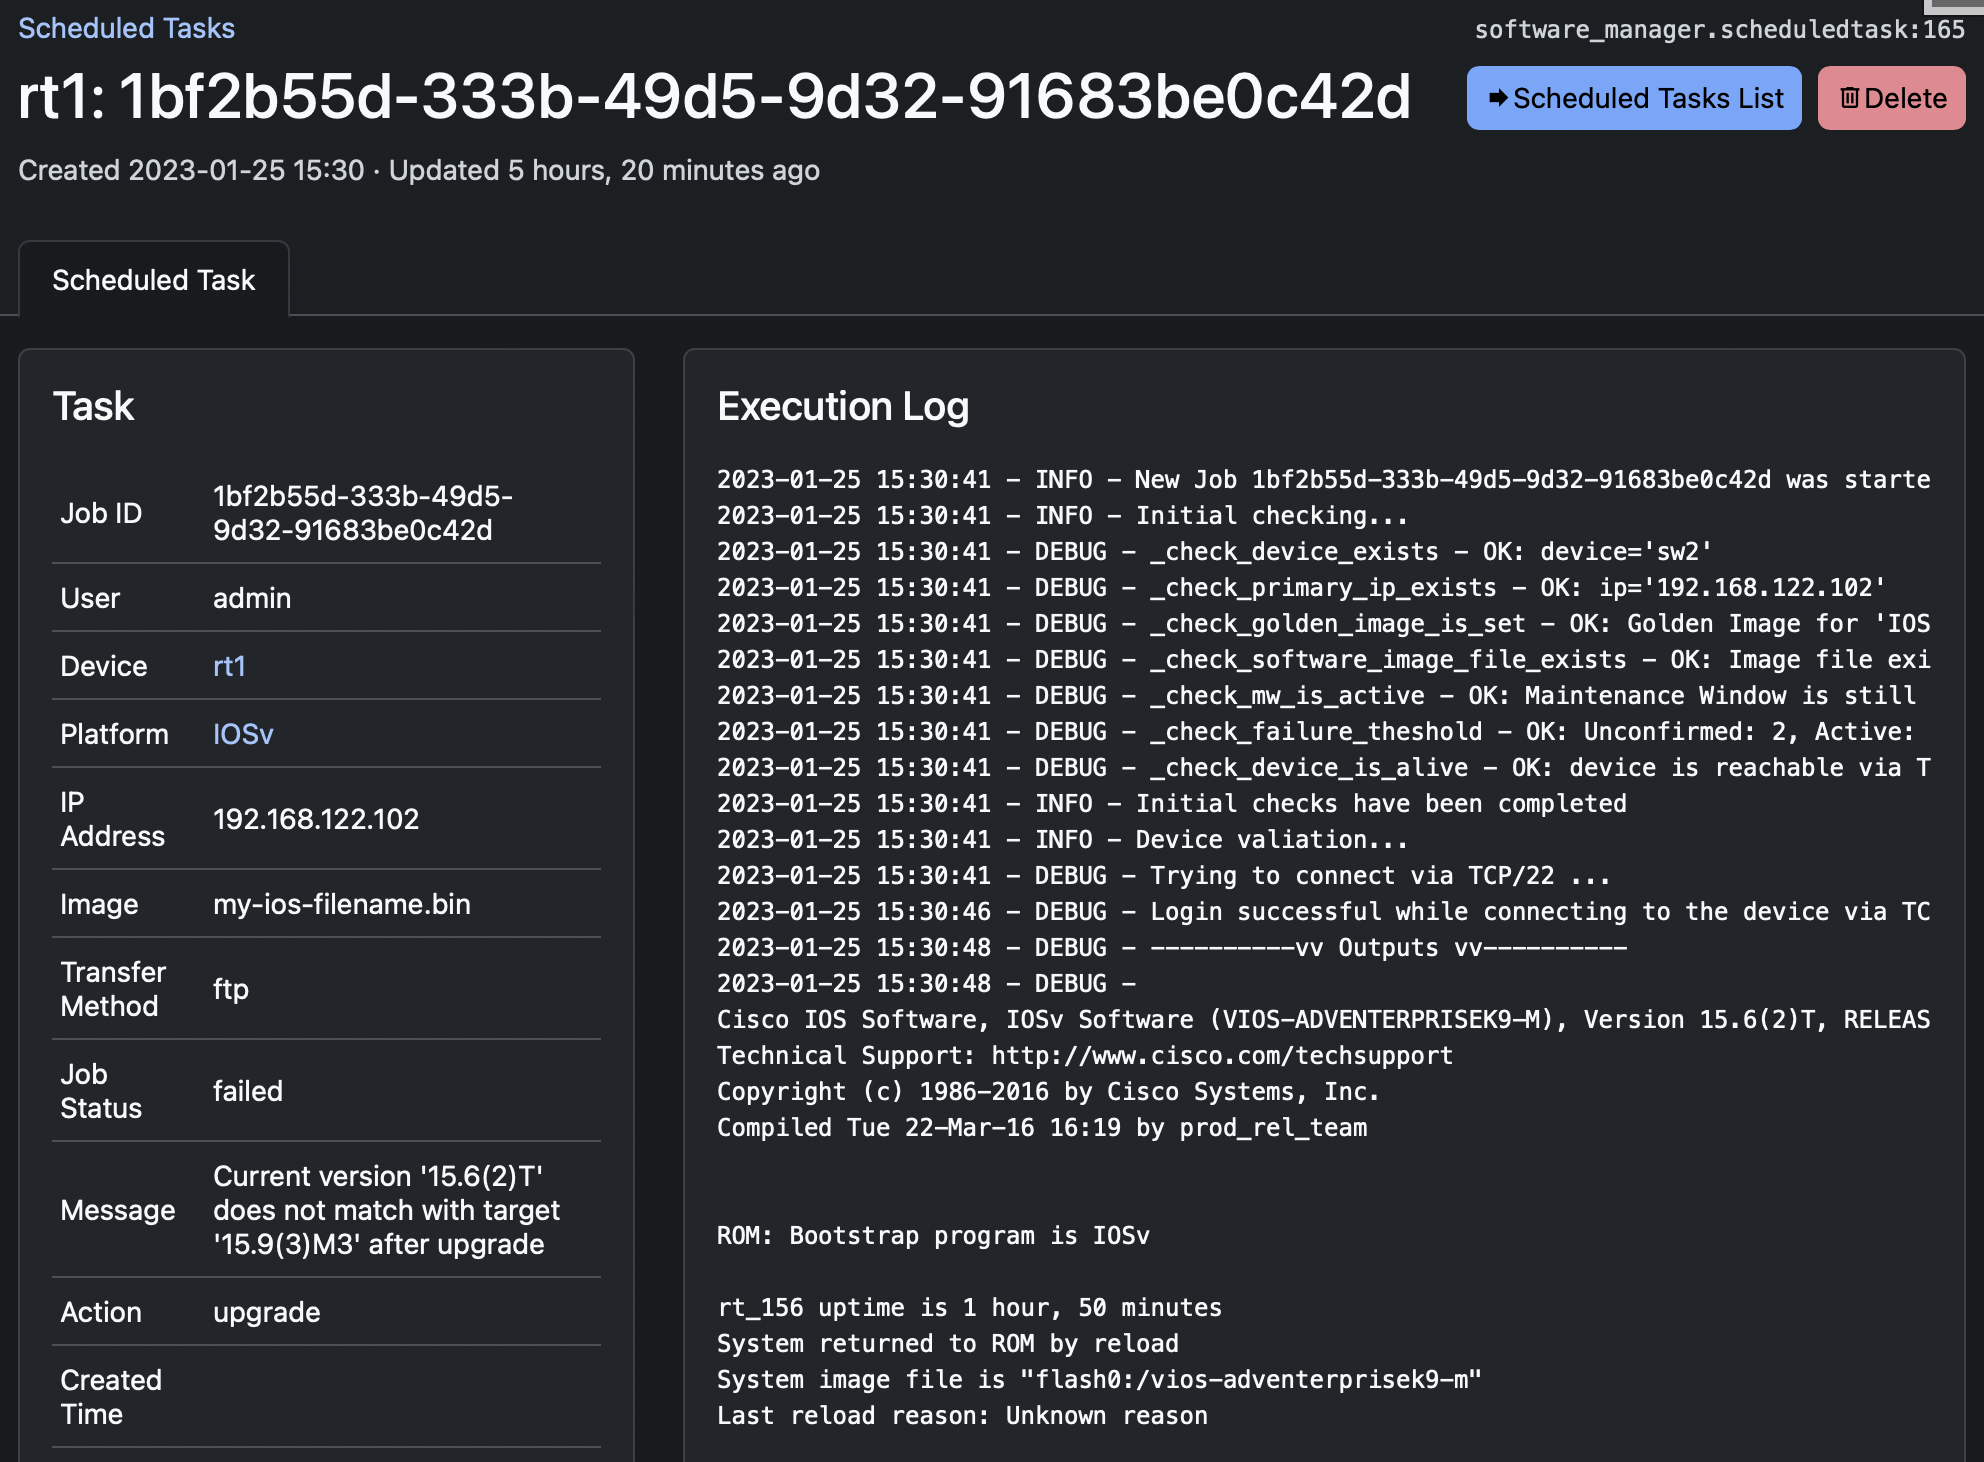Click the Scheduled Tasks List button

point(1634,98)
